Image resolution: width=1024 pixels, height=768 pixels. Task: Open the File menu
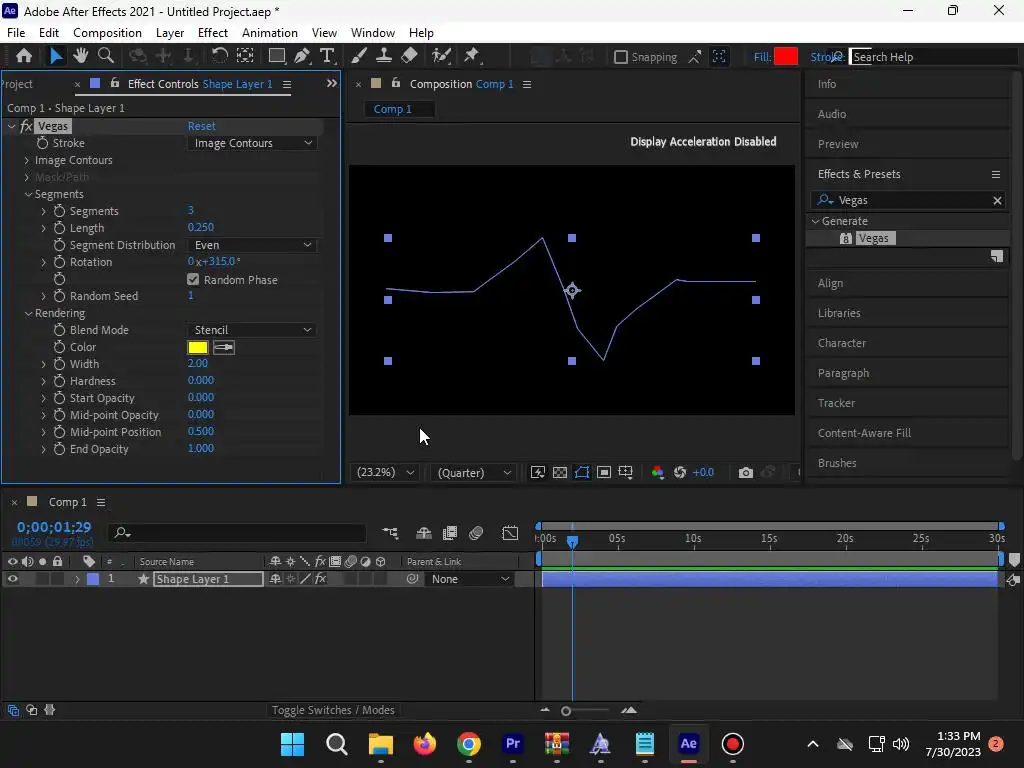coord(16,33)
